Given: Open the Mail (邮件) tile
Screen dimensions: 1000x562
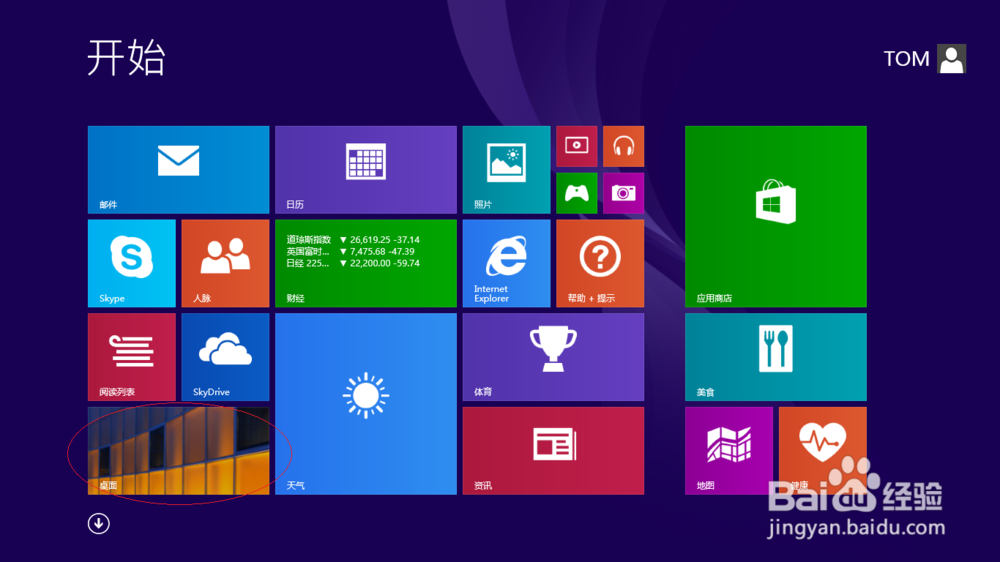Looking at the screenshot, I should pos(179,170).
